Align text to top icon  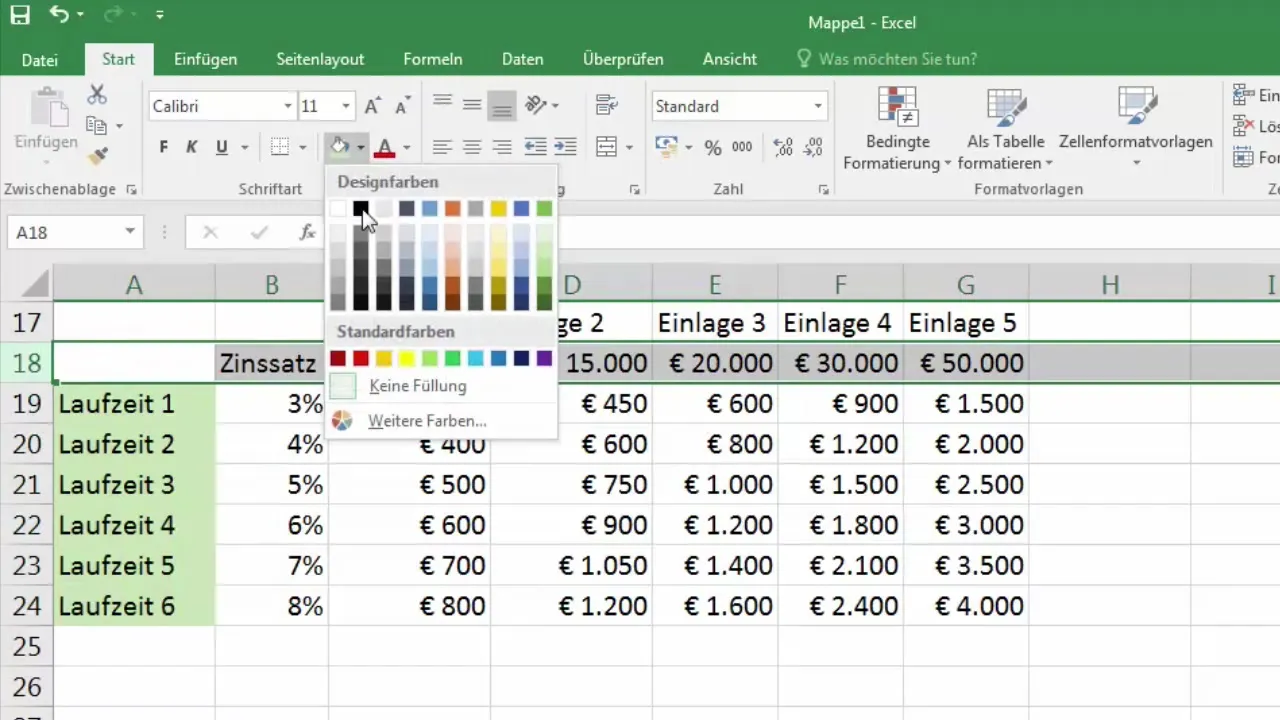point(442,104)
